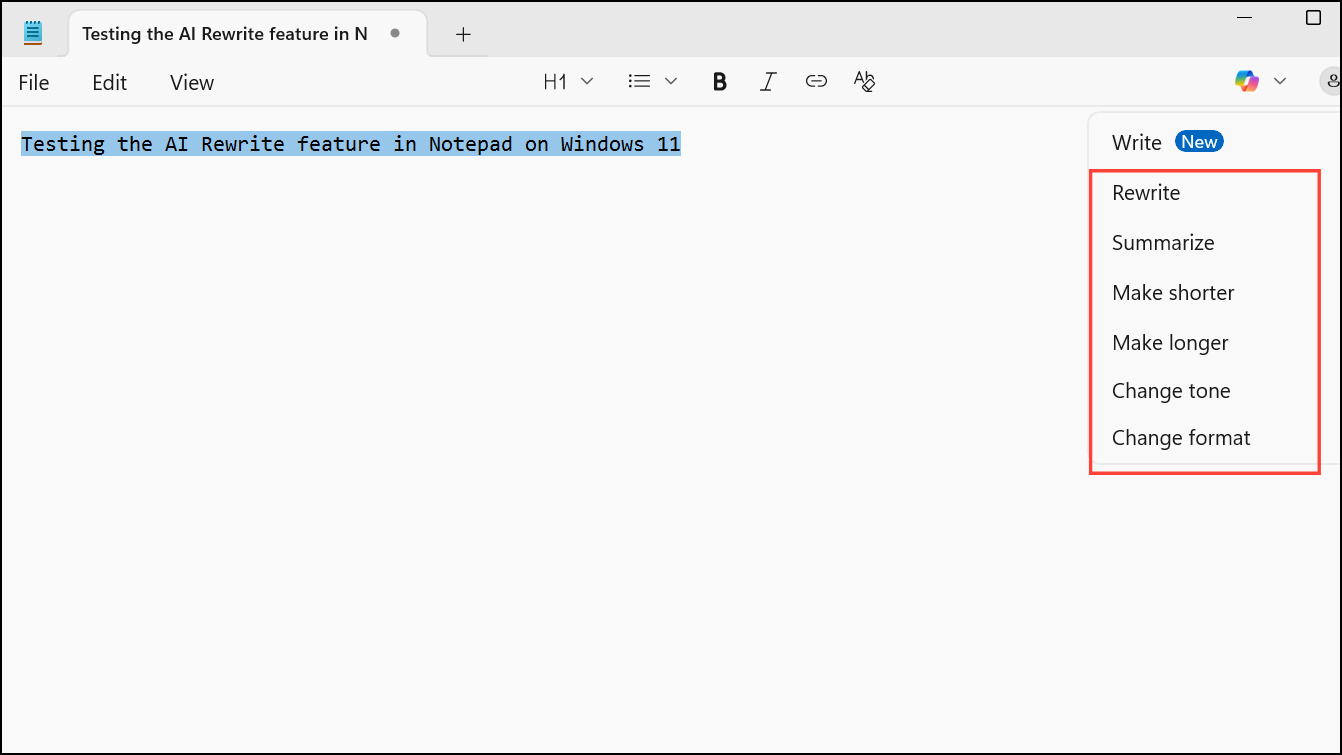Click the Copilot icon
The height and width of the screenshot is (755, 1342).
pyautogui.click(x=1246, y=81)
